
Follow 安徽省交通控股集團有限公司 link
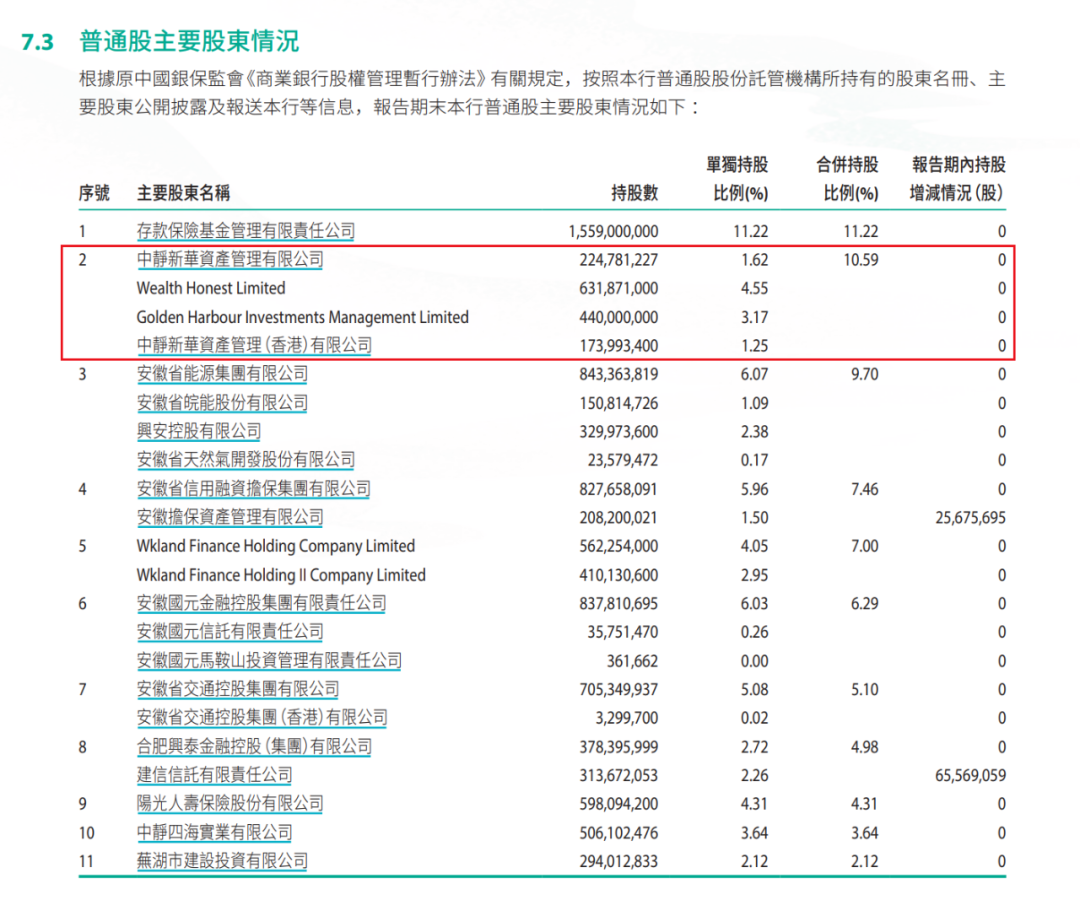[x=238, y=689]
